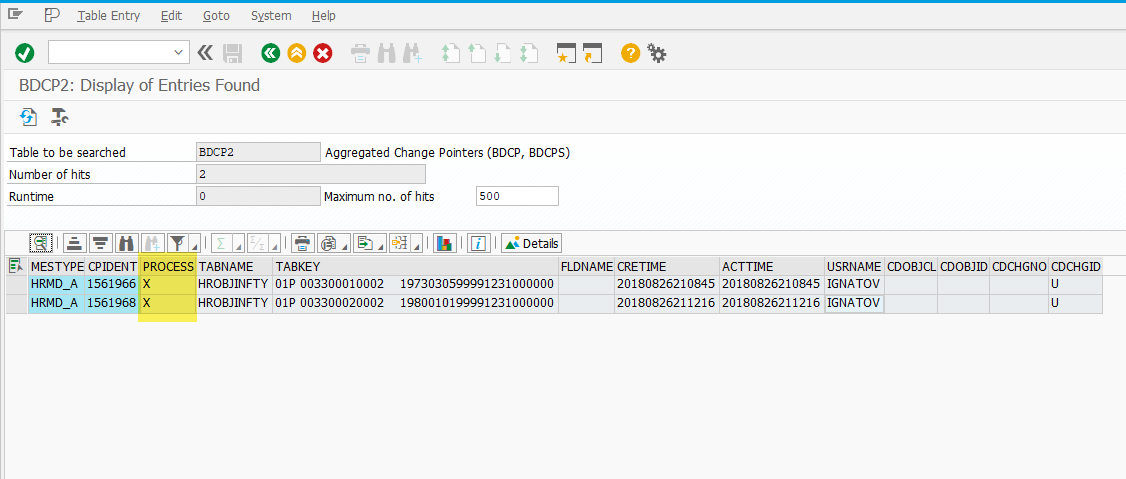
Task: Click the MESTYPE column header
Action: tap(57, 266)
